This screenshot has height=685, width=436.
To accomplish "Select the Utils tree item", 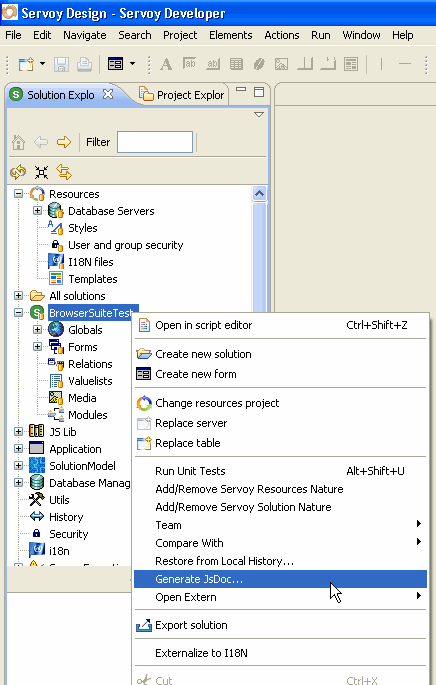I will tap(59, 500).
